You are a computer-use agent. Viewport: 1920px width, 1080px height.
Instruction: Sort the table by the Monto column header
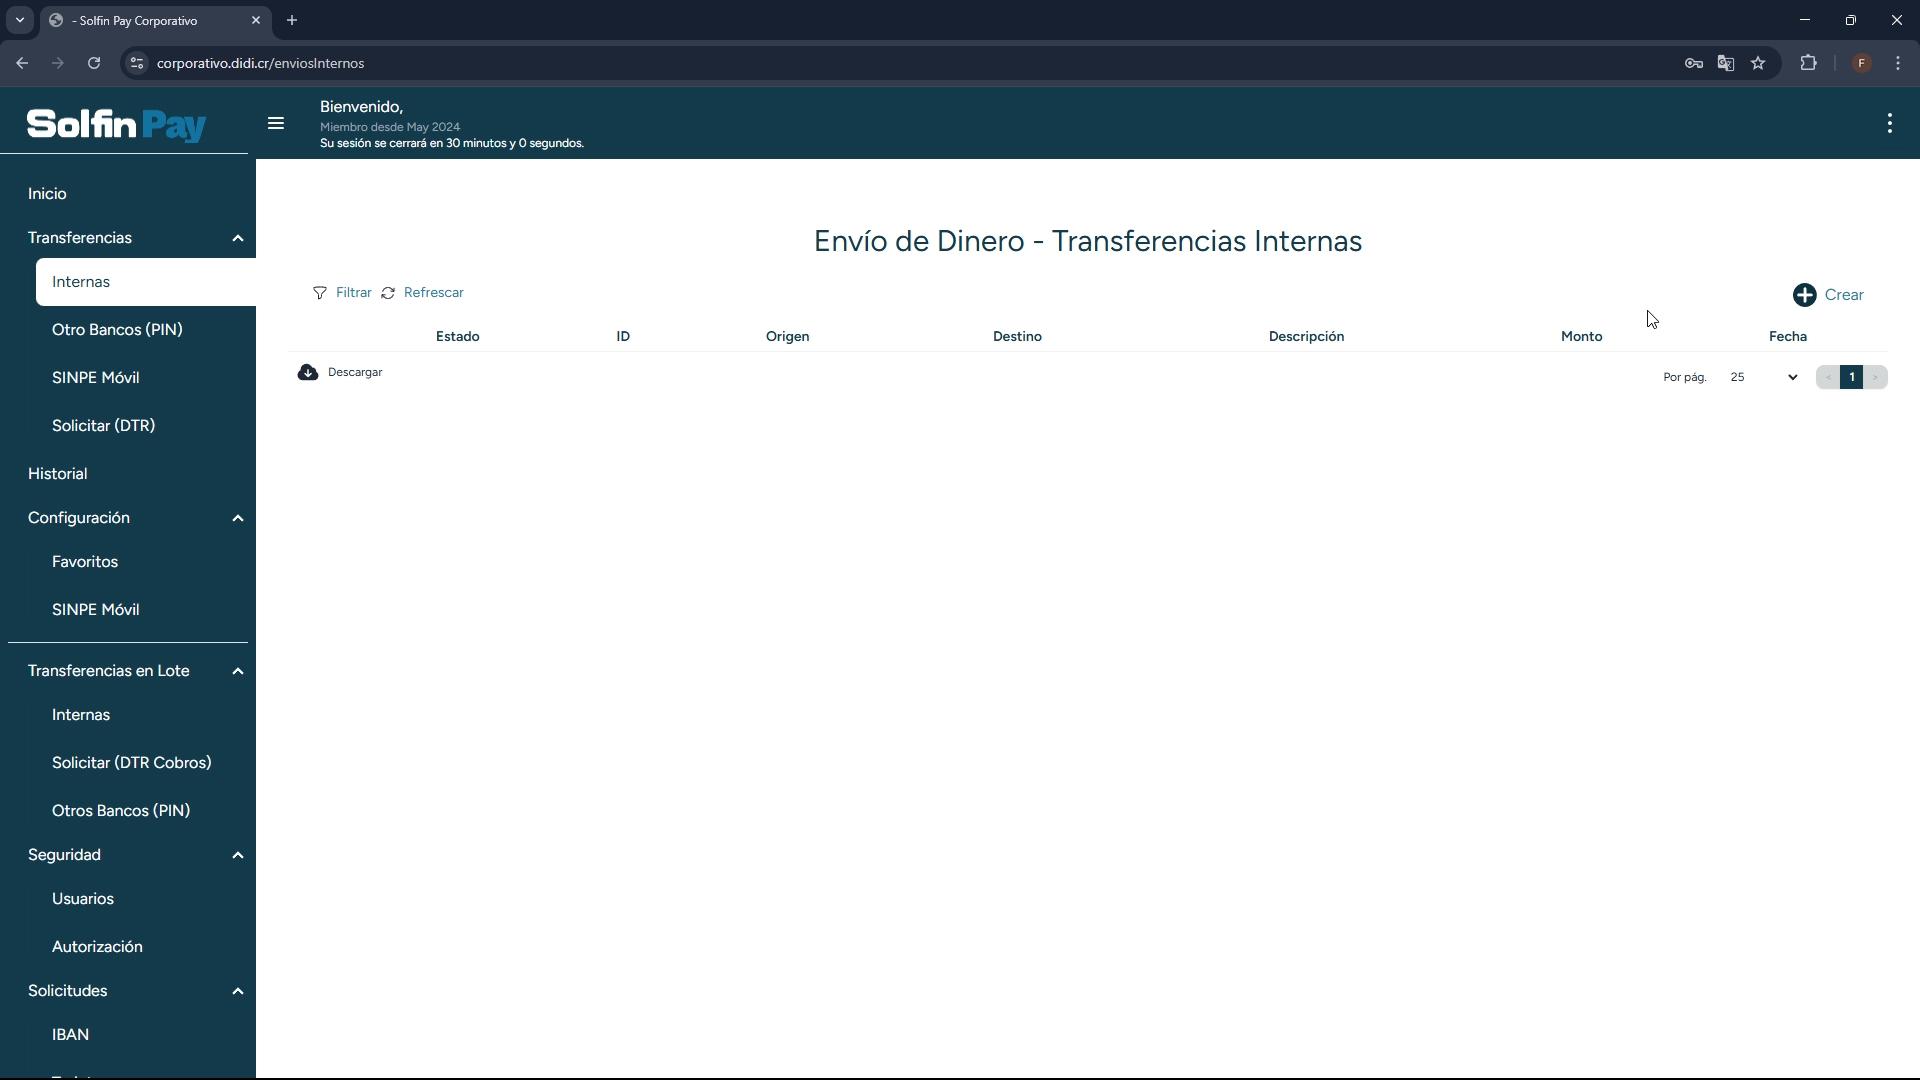pyautogui.click(x=1581, y=337)
